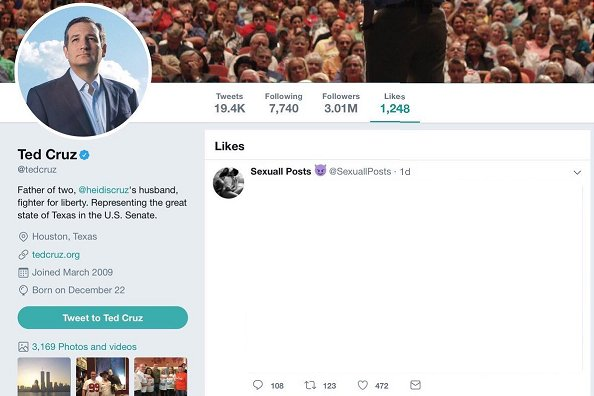The height and width of the screenshot is (396, 594).
Task: Click the large circular profile picture
Action: pyautogui.click(x=83, y=70)
